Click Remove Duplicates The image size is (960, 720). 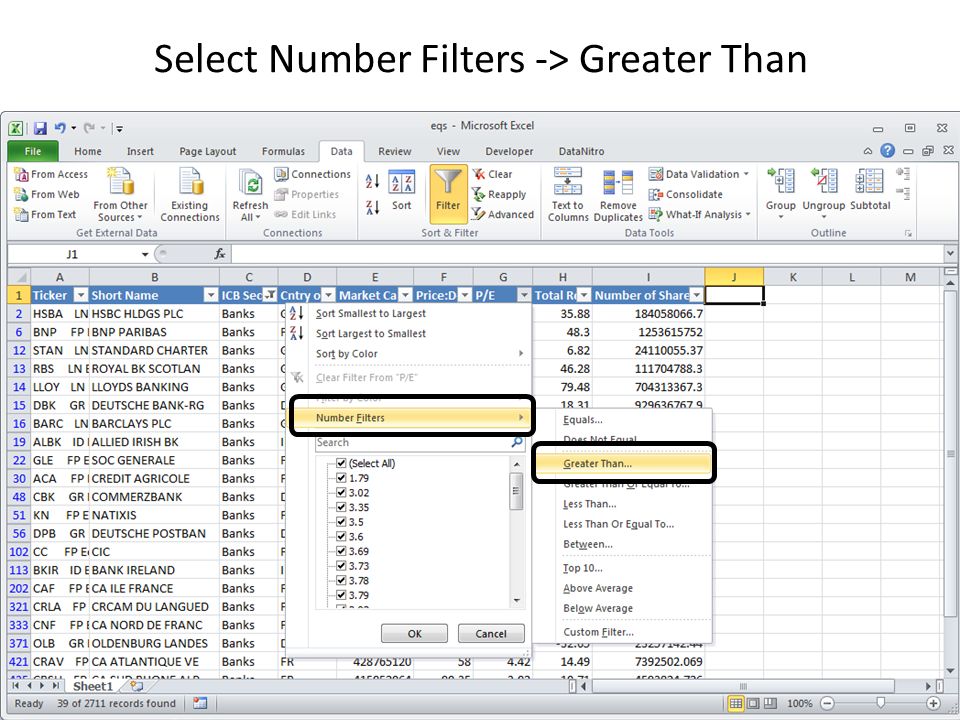[618, 194]
